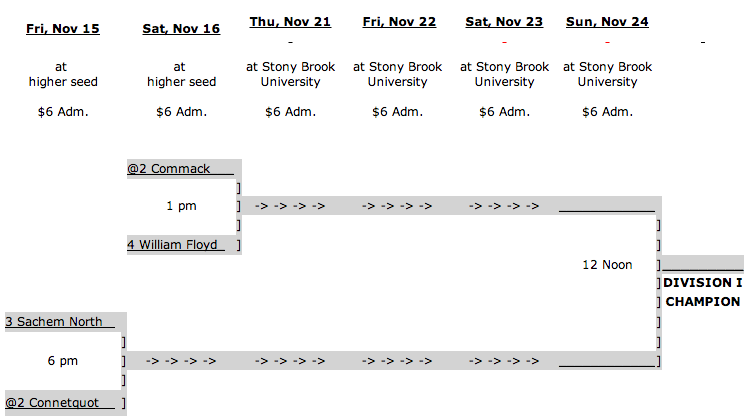This screenshot has height=420, width=755.
Task: Click the higher seed text under Sat, Nov 16
Action: 181,82
